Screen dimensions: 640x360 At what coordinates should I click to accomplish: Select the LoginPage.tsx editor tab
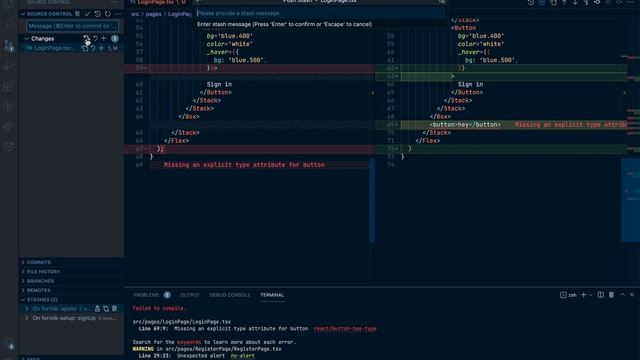[158, 2]
